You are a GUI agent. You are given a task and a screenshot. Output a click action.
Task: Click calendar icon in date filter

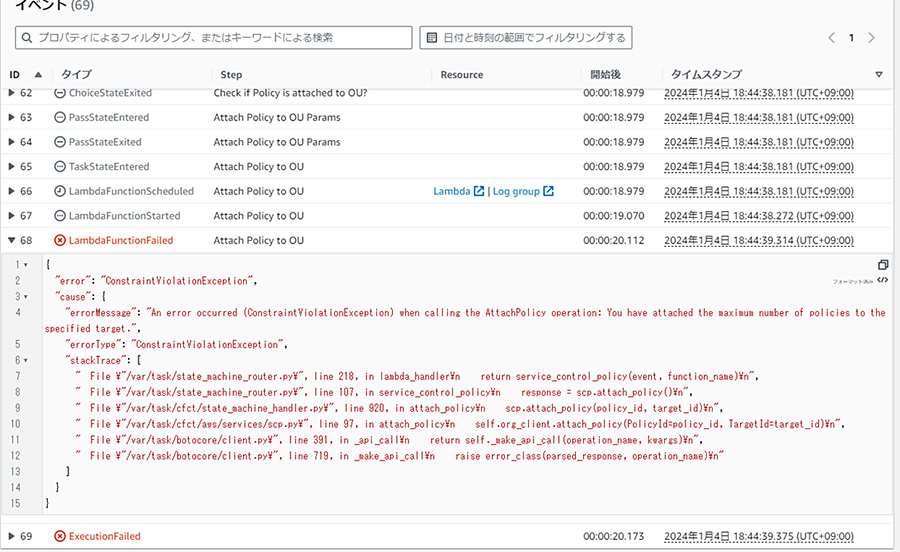pyautogui.click(x=432, y=38)
